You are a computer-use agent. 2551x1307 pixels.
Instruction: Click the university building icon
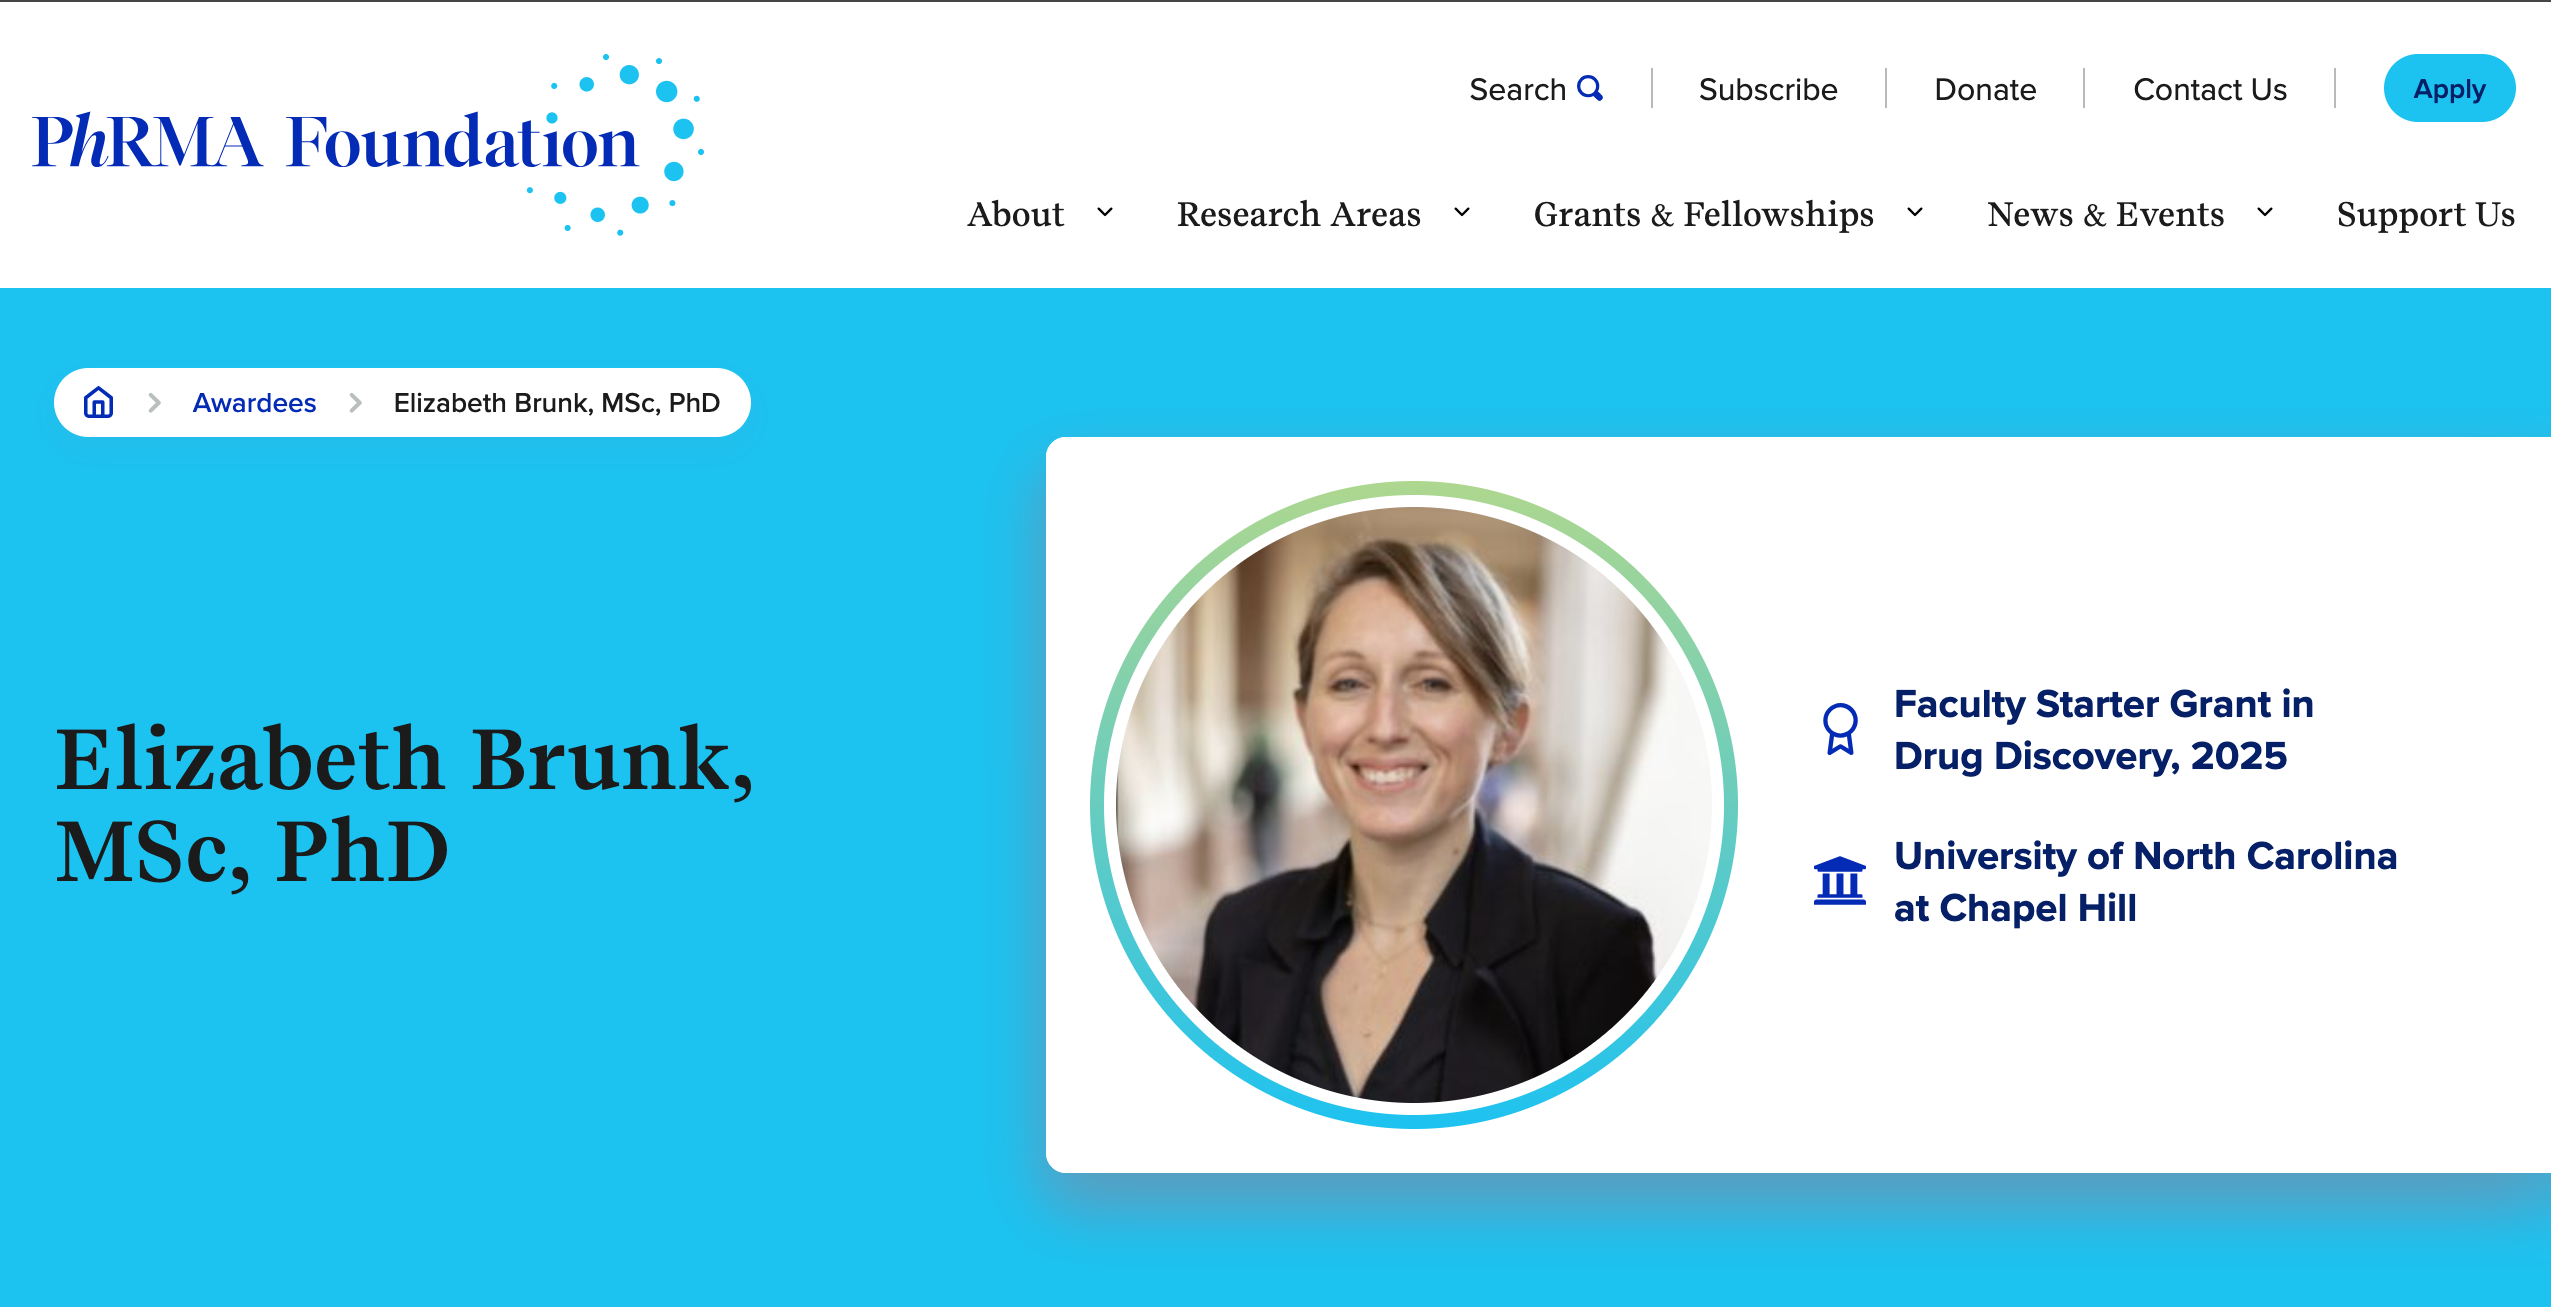(x=1839, y=881)
